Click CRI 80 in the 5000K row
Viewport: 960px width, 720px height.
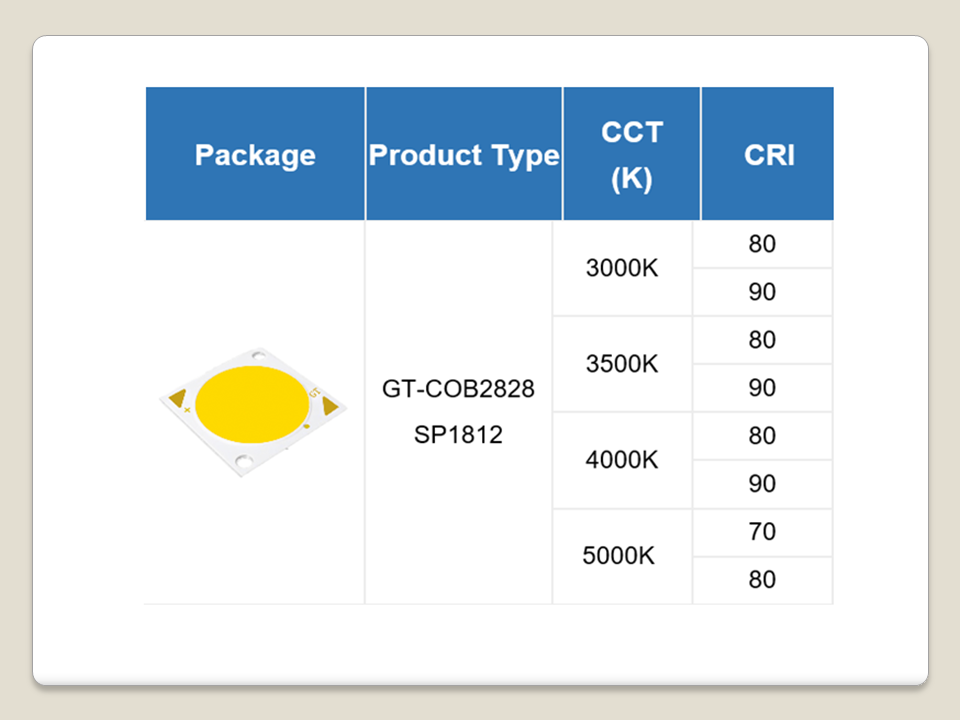tap(762, 580)
